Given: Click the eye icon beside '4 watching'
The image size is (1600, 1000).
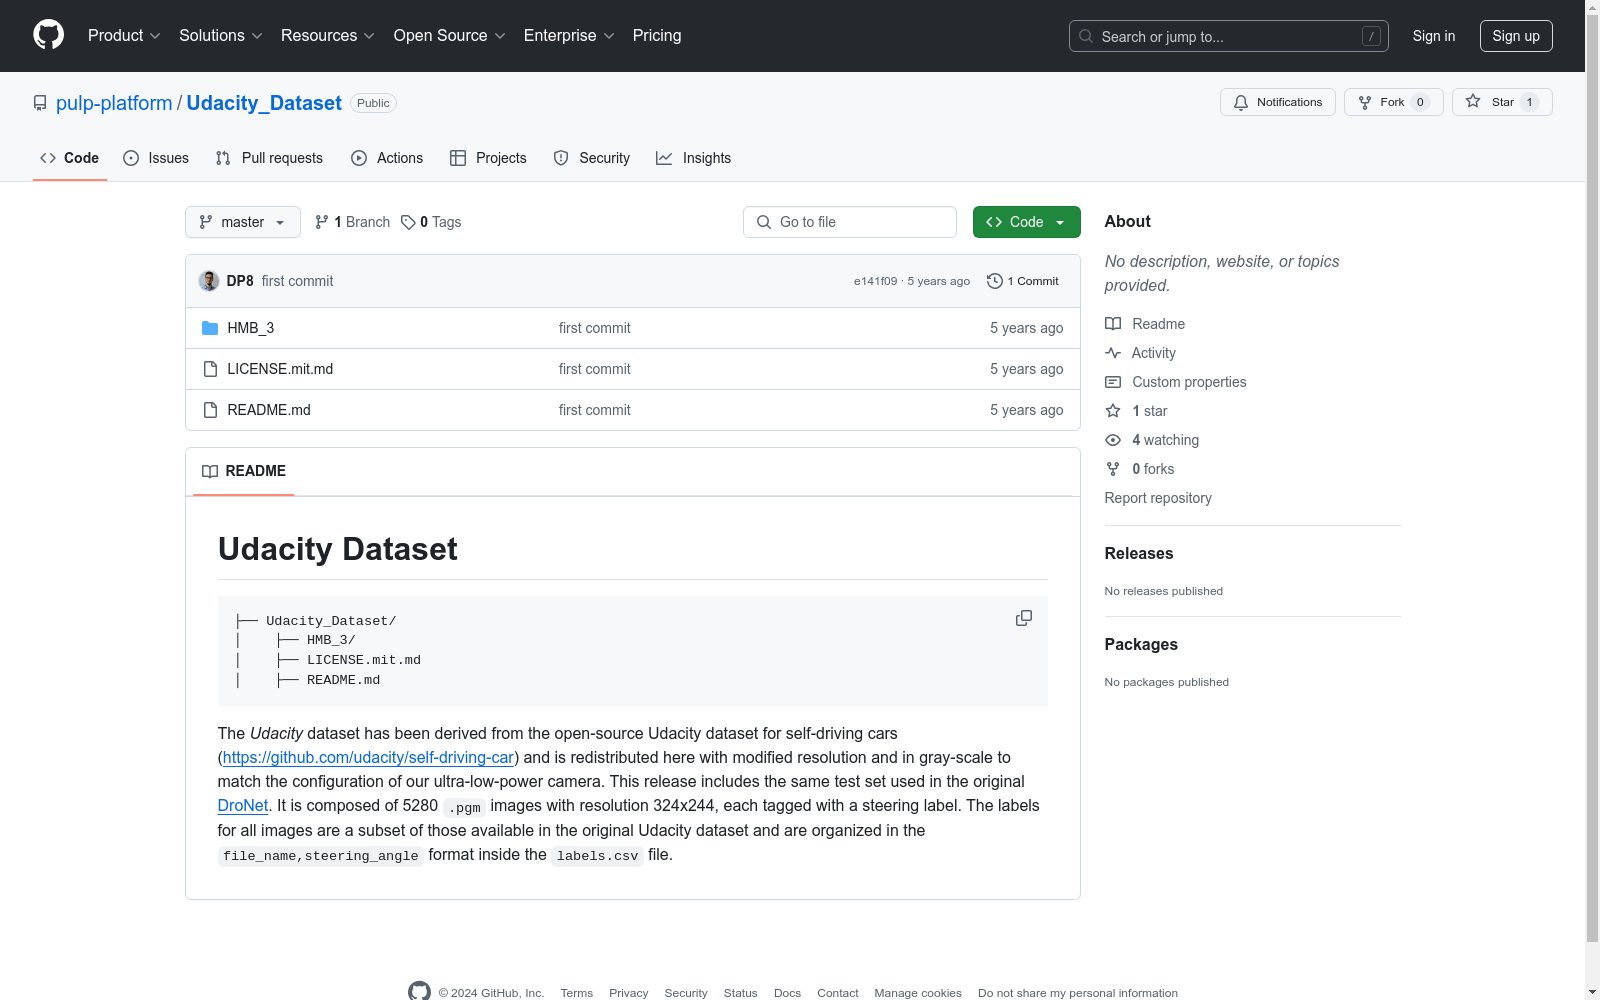Looking at the screenshot, I should click(x=1113, y=440).
